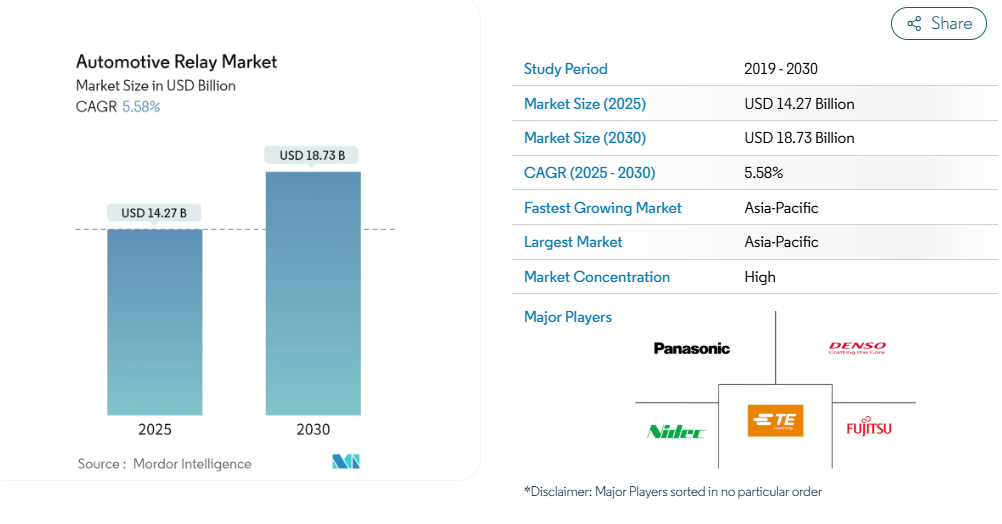Click the Fujitsu logo
Image resolution: width=1002 pixels, height=524 pixels.
point(868,428)
